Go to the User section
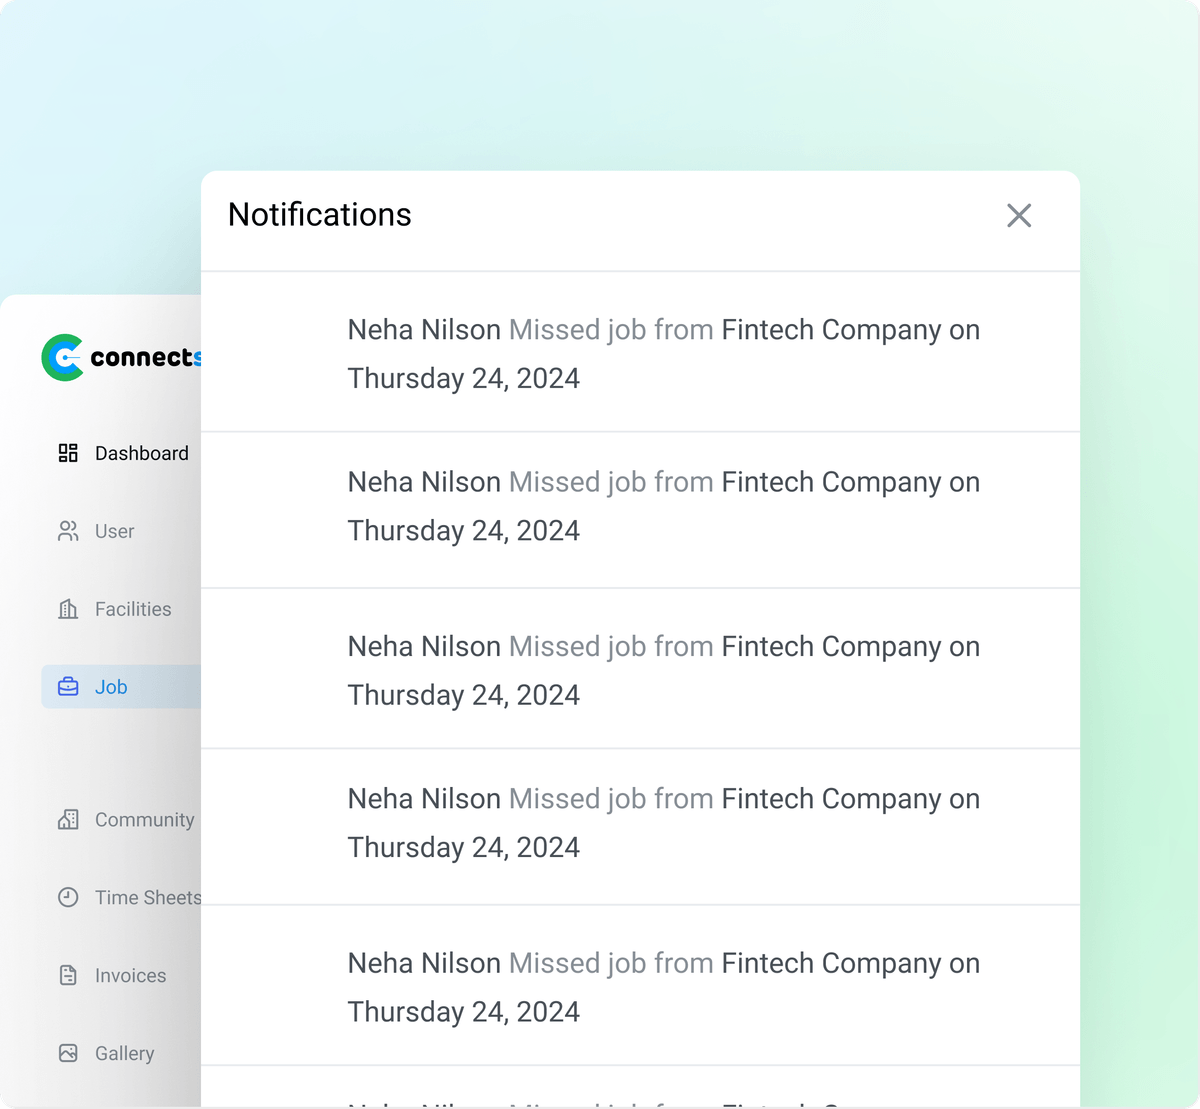 coord(114,531)
